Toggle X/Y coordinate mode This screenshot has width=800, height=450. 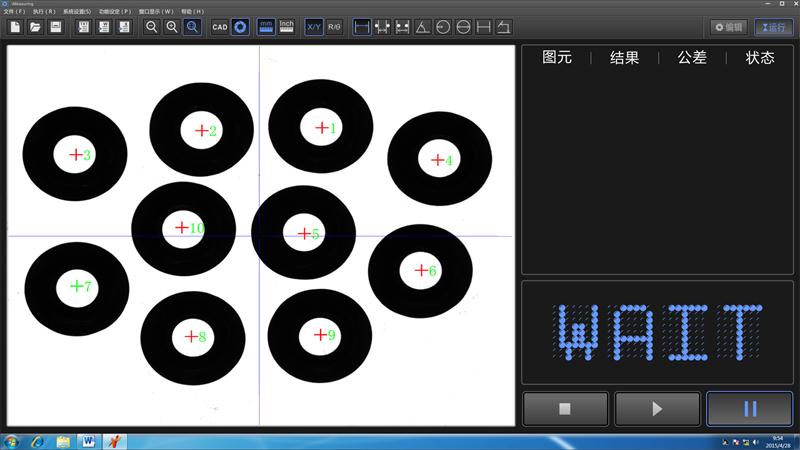tap(314, 27)
